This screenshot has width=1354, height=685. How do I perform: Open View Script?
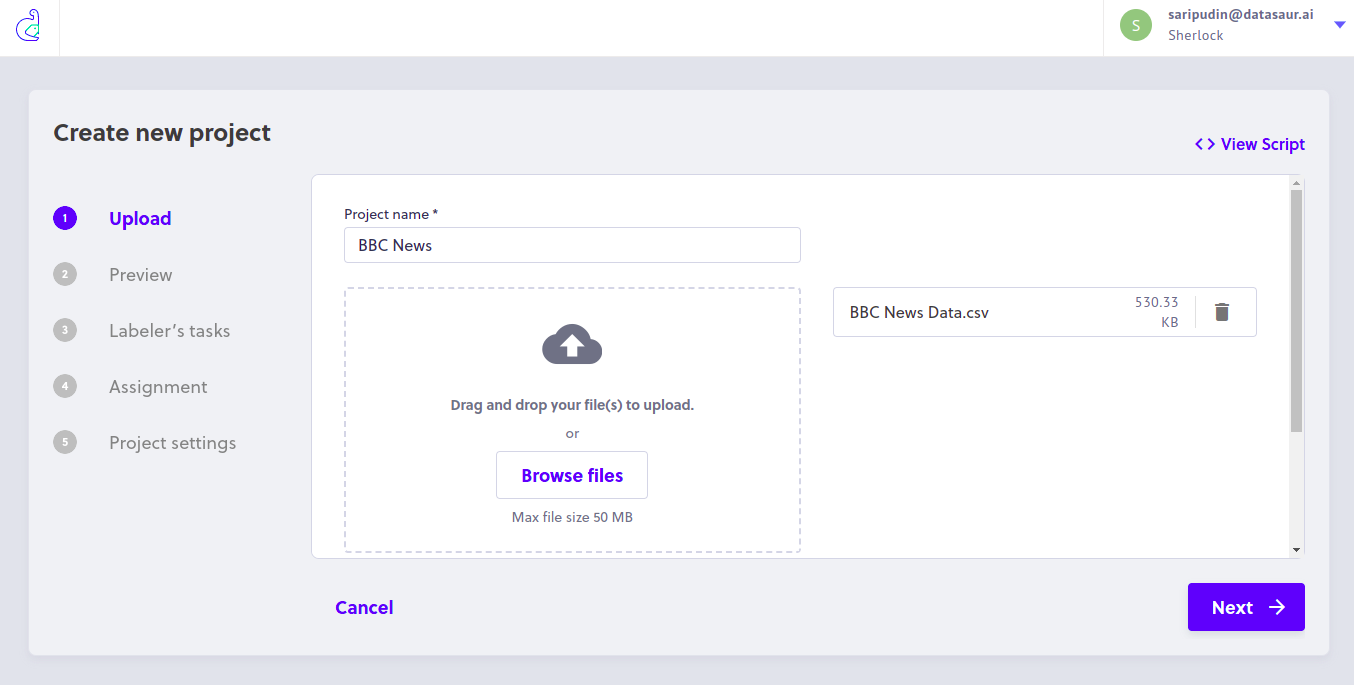1262,143
